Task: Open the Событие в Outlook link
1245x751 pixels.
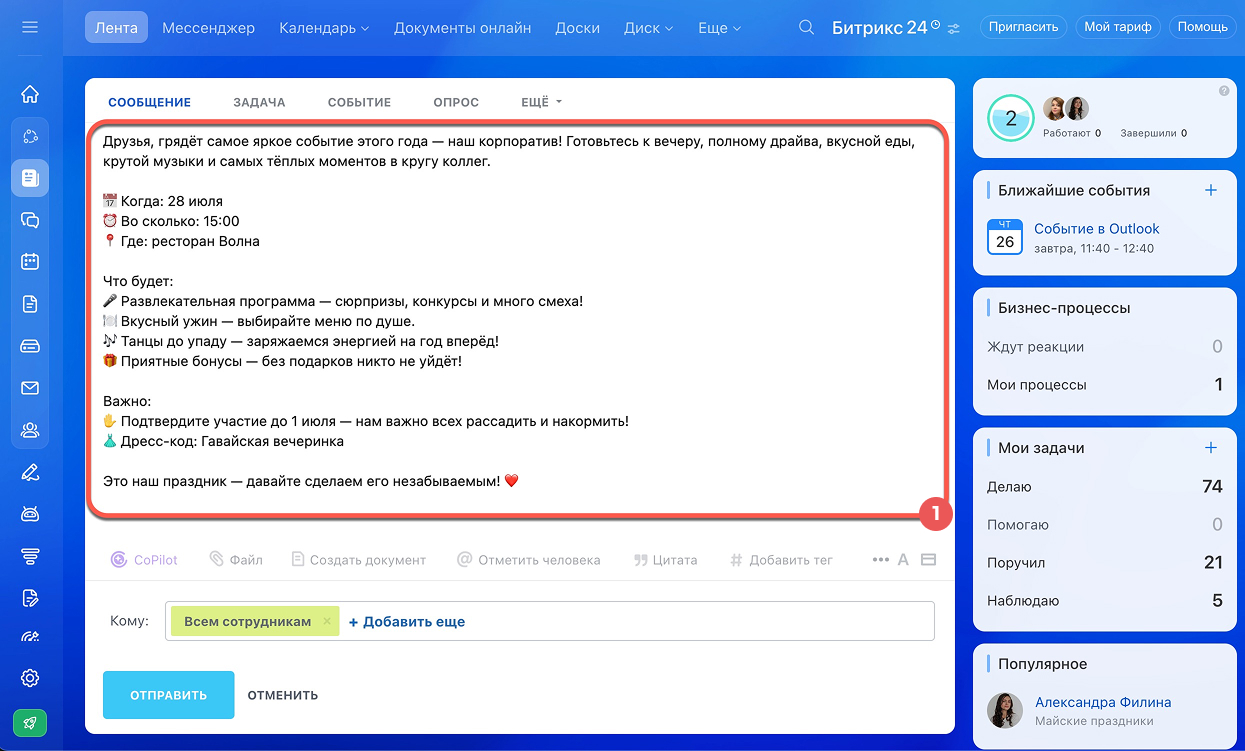Action: coord(1097,229)
